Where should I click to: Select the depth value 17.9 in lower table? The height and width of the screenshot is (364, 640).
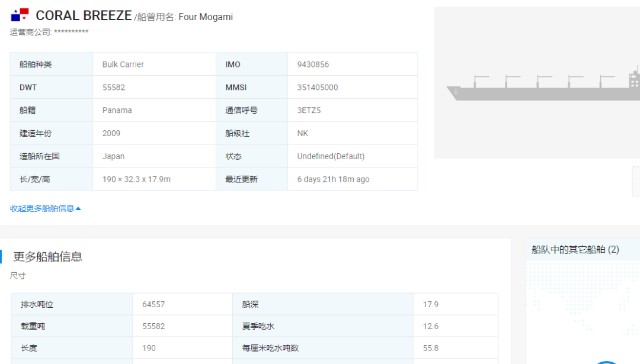431,304
